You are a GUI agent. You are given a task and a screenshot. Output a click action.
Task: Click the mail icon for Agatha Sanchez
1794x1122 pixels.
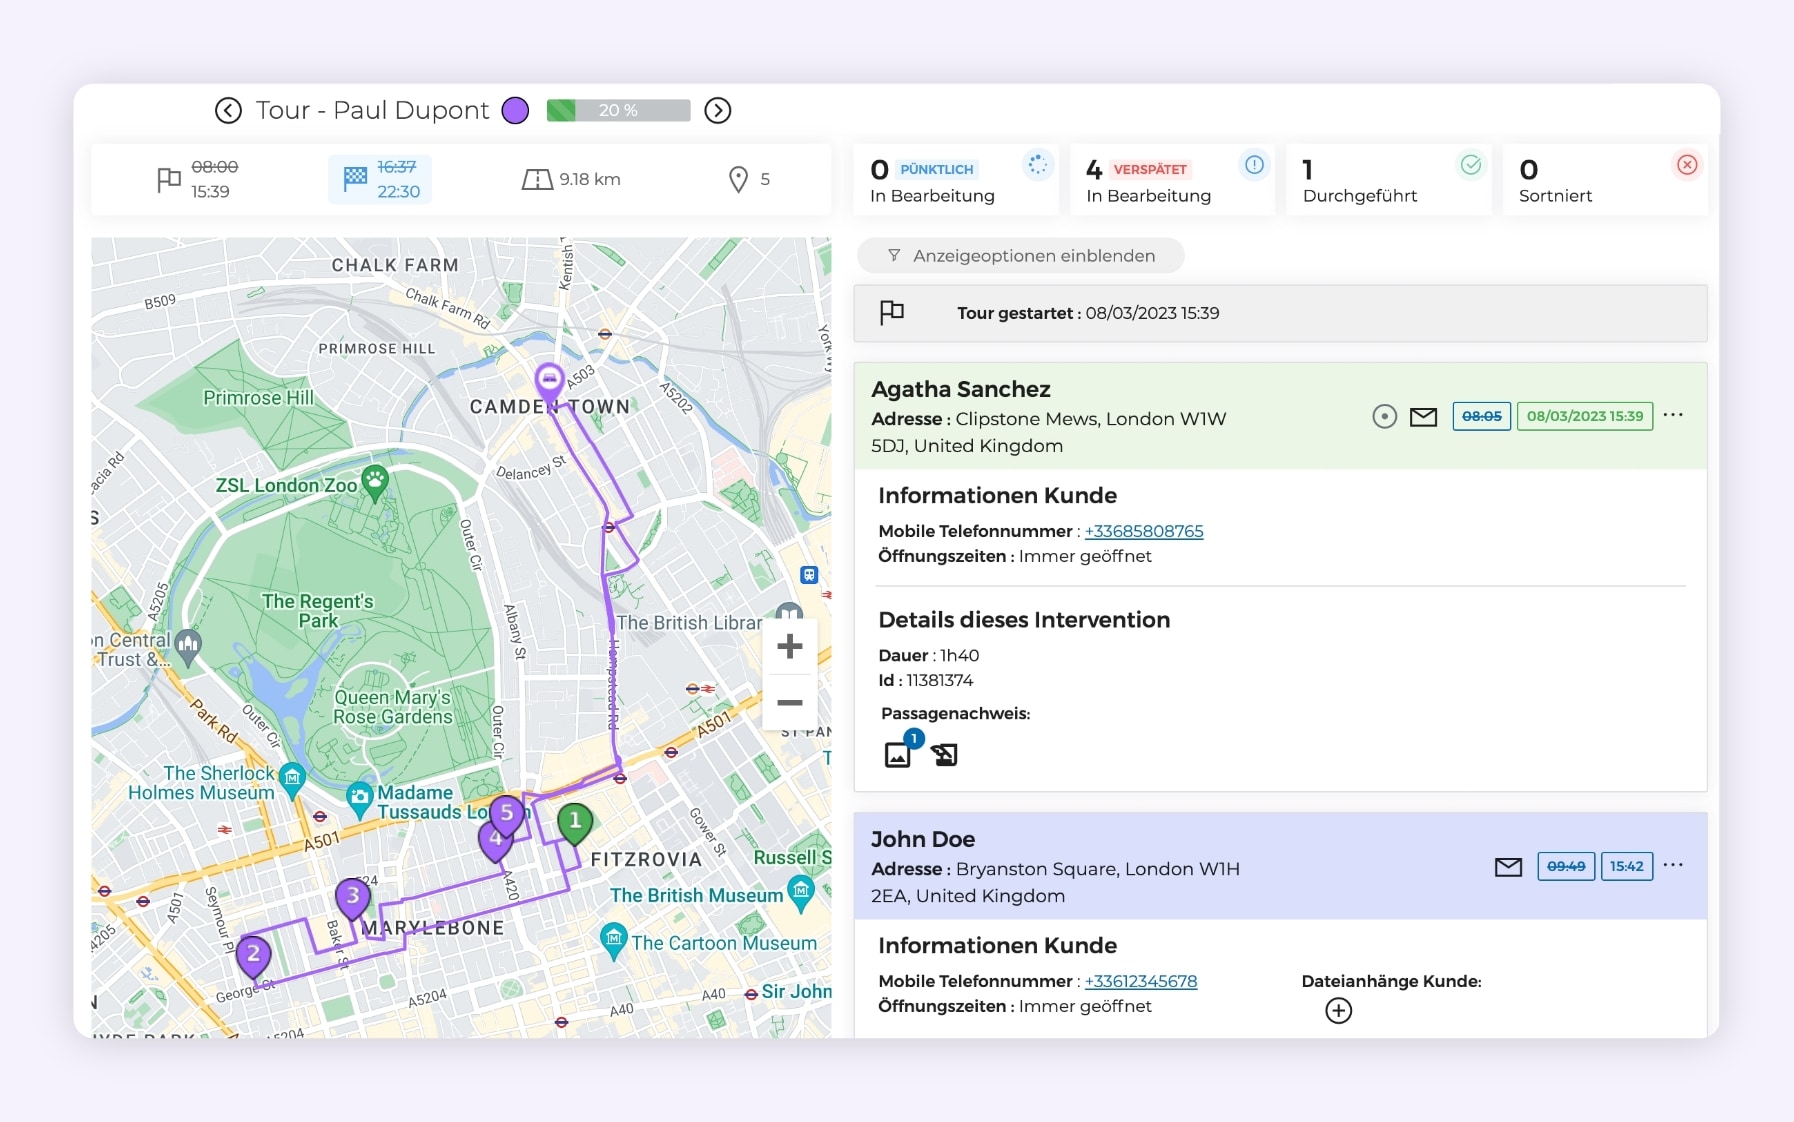[1422, 417]
